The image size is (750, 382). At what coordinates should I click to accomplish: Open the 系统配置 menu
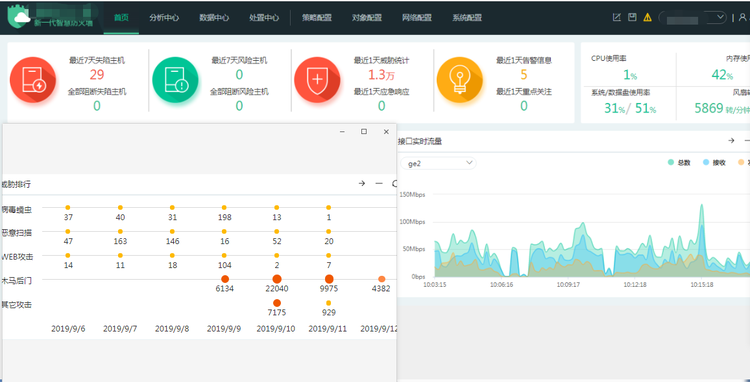[467, 18]
